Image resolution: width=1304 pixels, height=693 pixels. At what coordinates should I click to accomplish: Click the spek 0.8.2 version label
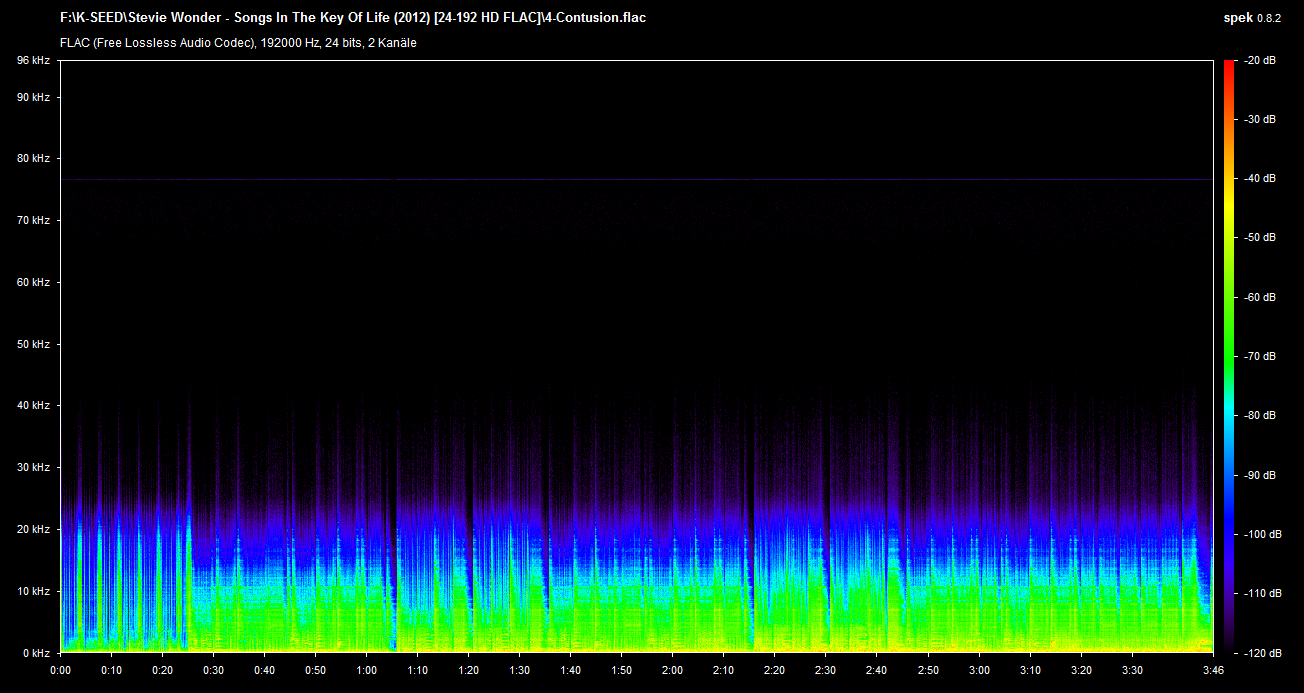click(1250, 18)
